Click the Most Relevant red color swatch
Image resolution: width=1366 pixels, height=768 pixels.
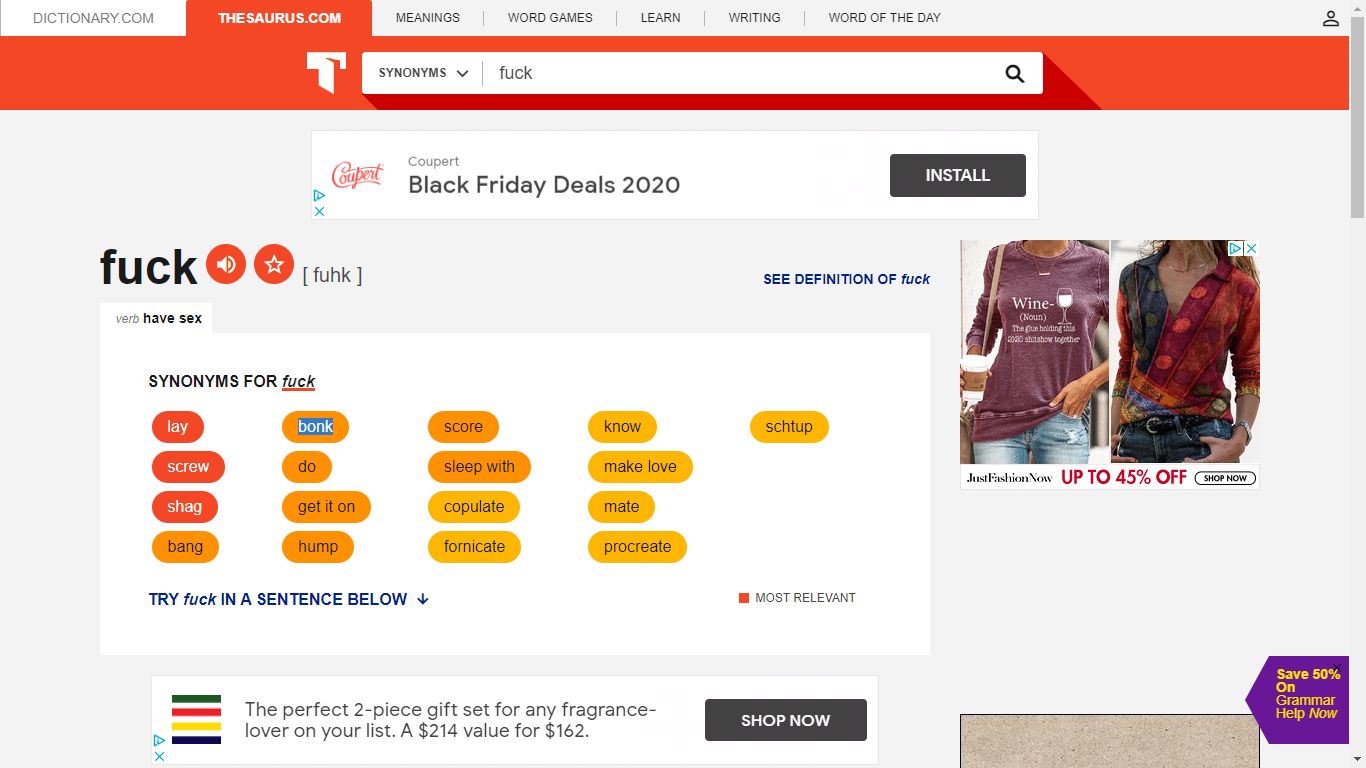click(x=744, y=598)
